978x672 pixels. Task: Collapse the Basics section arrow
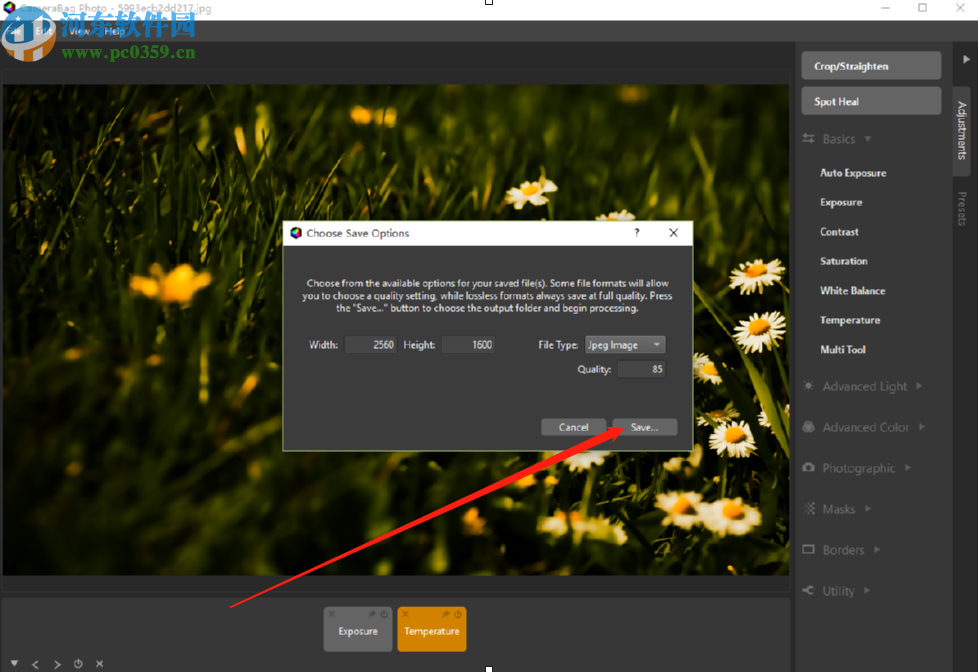[x=868, y=139]
